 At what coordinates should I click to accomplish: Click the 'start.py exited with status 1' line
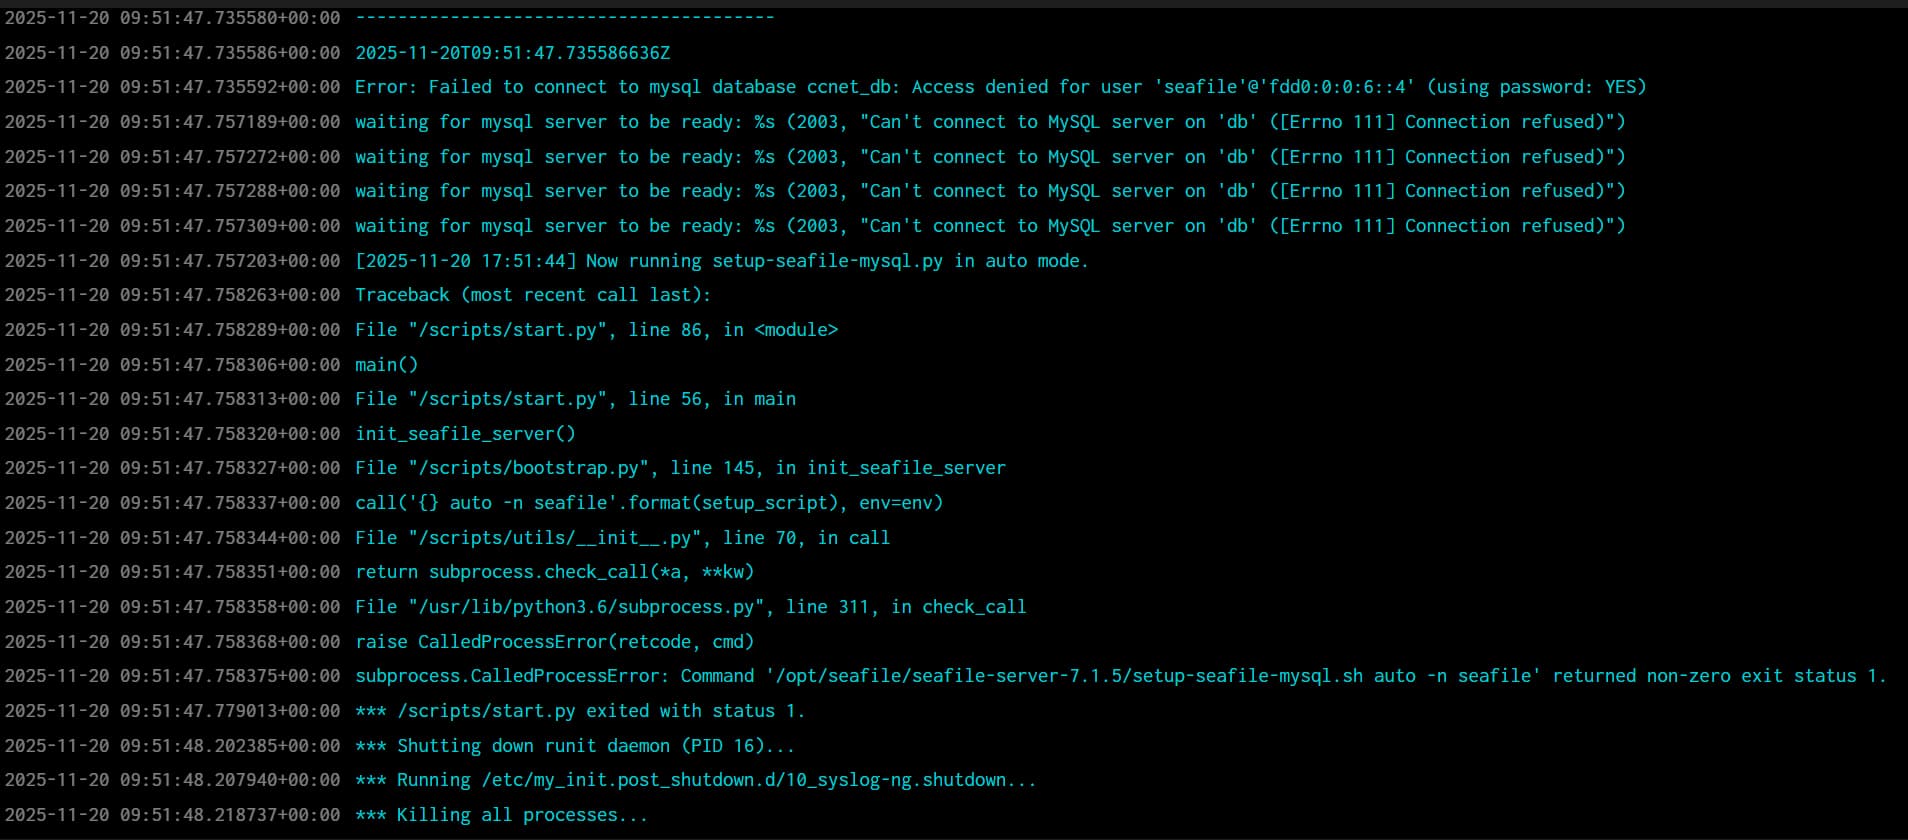(x=580, y=711)
